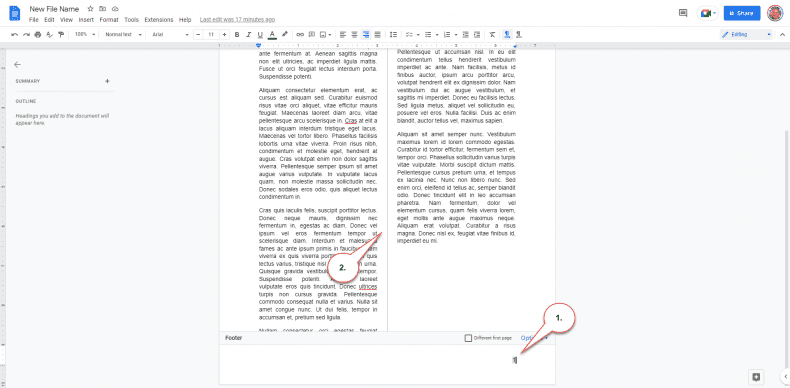Set right-to-left paragraph direction
Image resolution: width=790 pixels, height=388 pixels.
(519, 35)
